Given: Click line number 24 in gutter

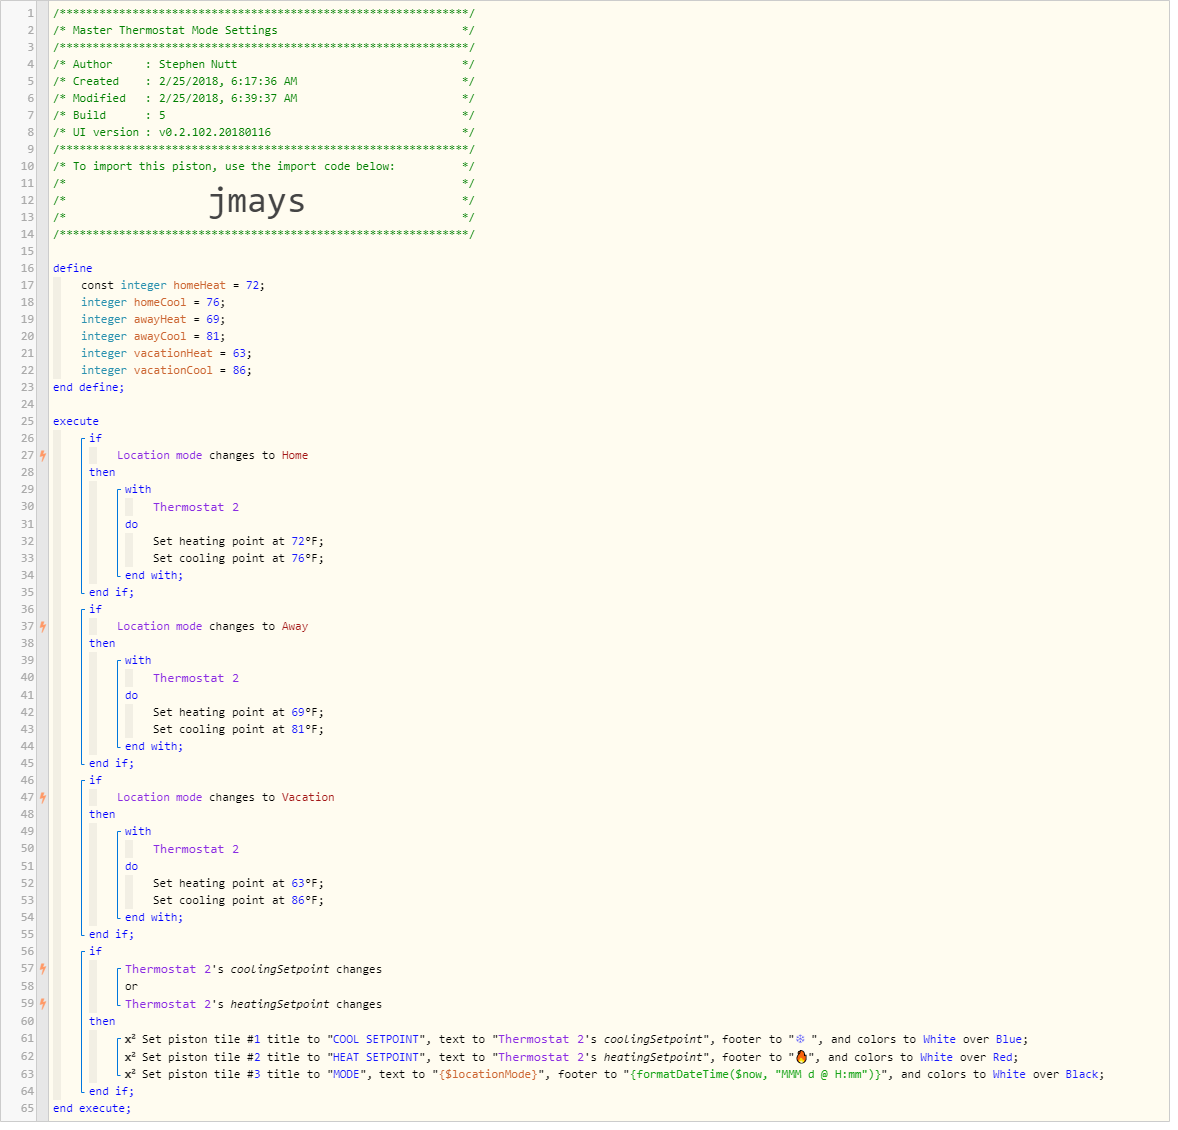Looking at the screenshot, I should (27, 404).
